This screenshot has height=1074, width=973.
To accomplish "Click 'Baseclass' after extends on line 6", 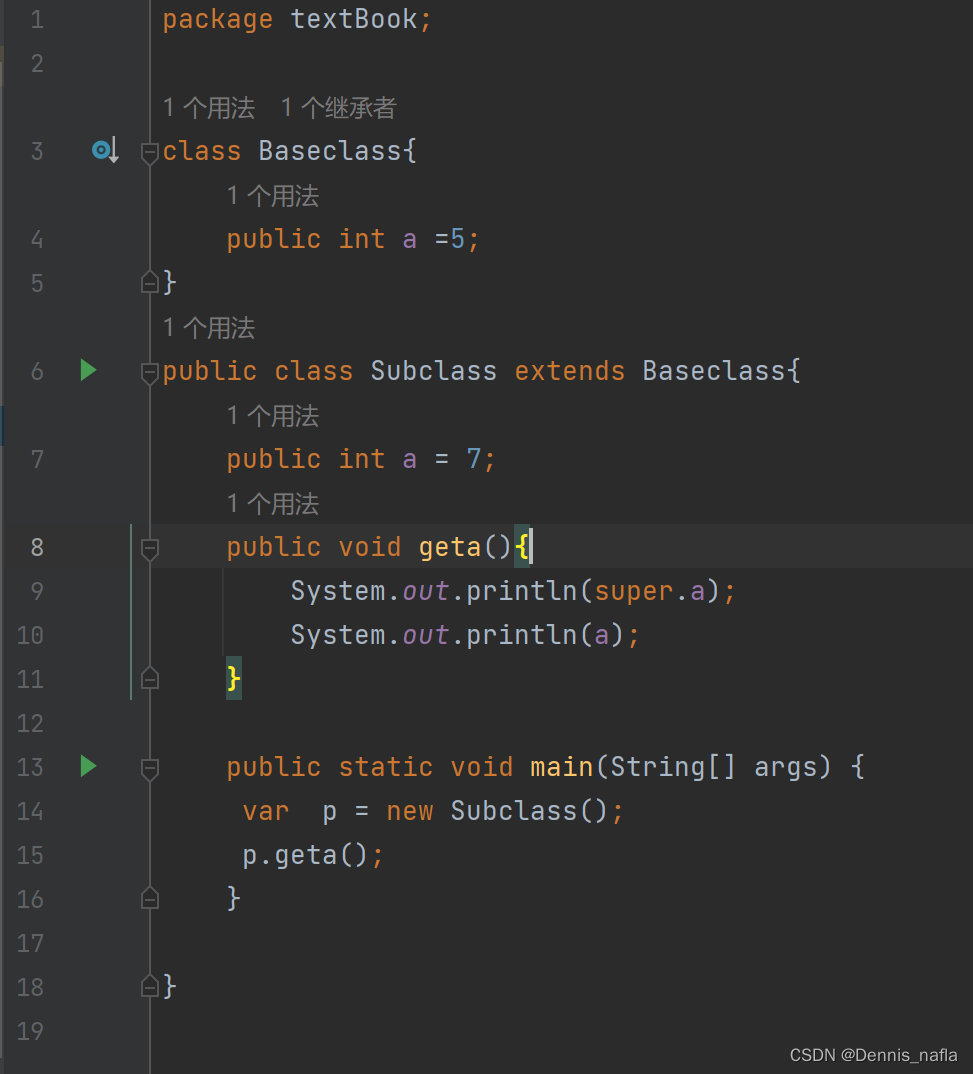I will [x=713, y=371].
